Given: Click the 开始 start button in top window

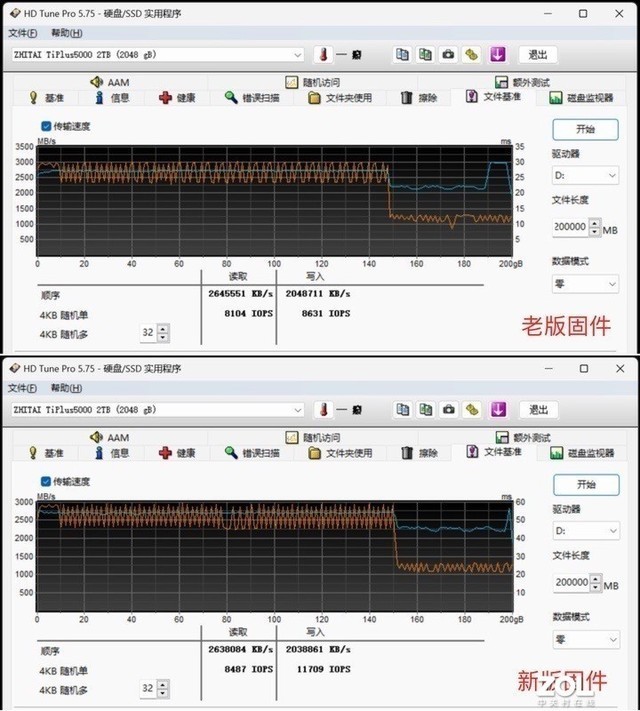Looking at the screenshot, I should [x=585, y=129].
